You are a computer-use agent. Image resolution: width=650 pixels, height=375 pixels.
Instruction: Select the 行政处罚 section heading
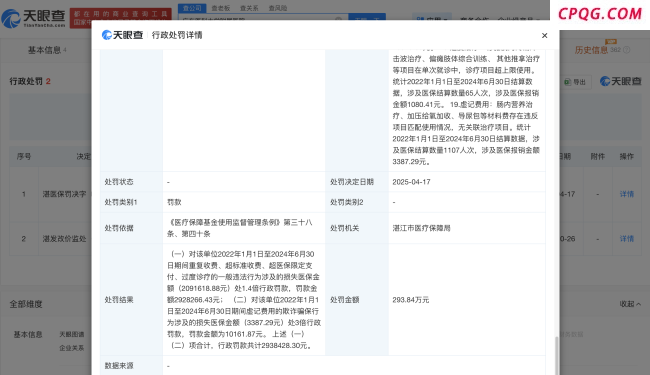(x=26, y=81)
